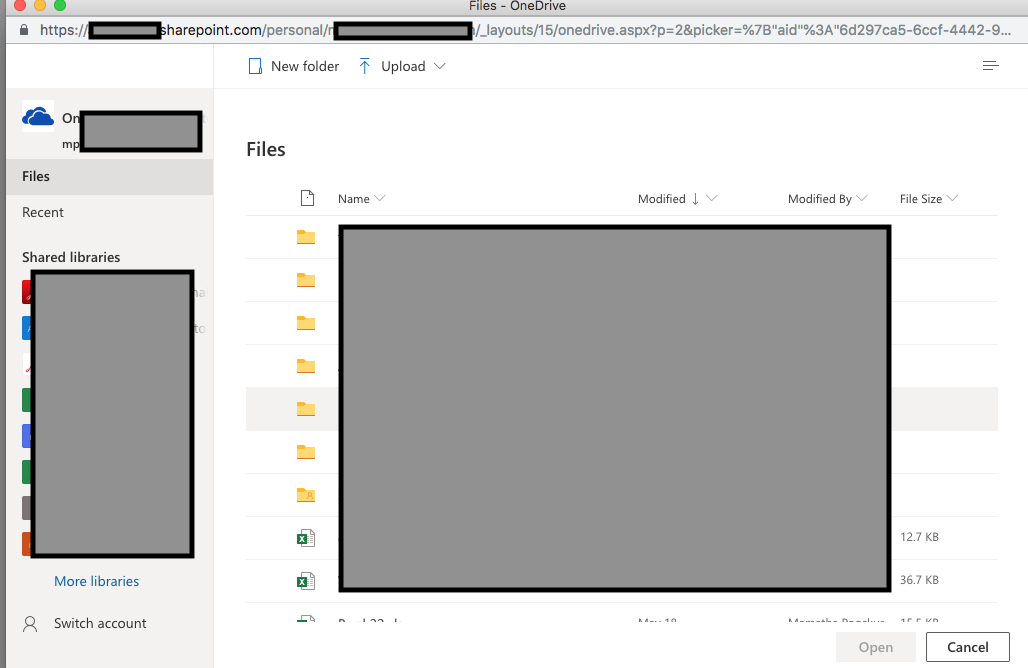Open the More libraries link
This screenshot has width=1028, height=668.
tap(96, 581)
